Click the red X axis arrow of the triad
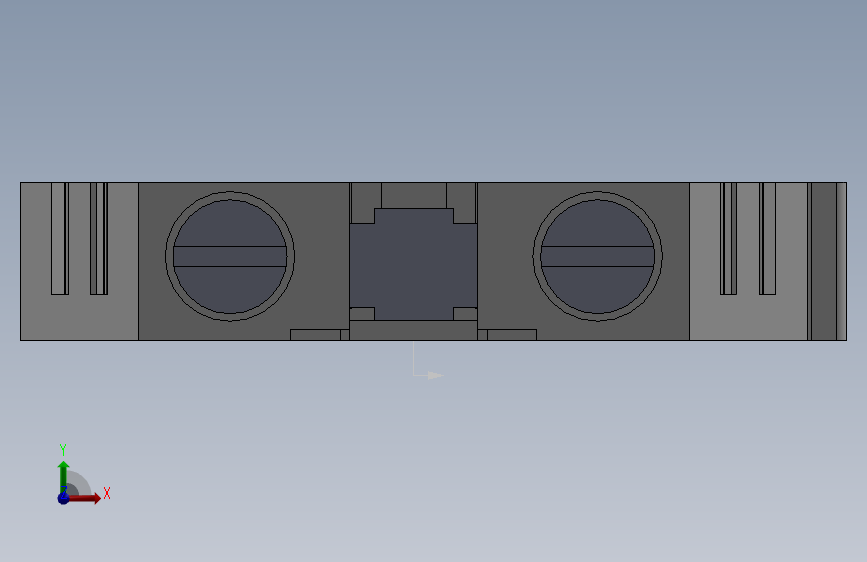Screen dimensions: 867x562 coord(84,498)
